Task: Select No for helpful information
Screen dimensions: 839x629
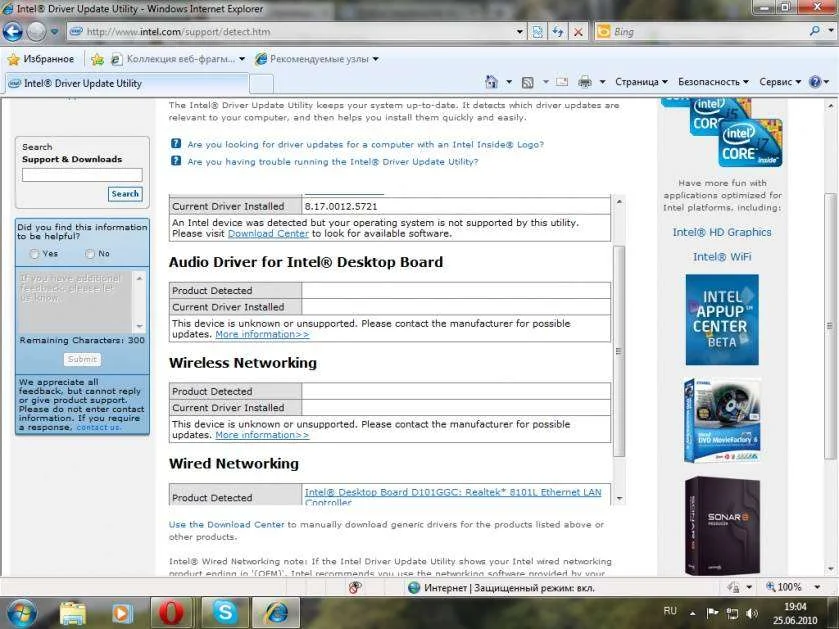Action: tap(90, 254)
